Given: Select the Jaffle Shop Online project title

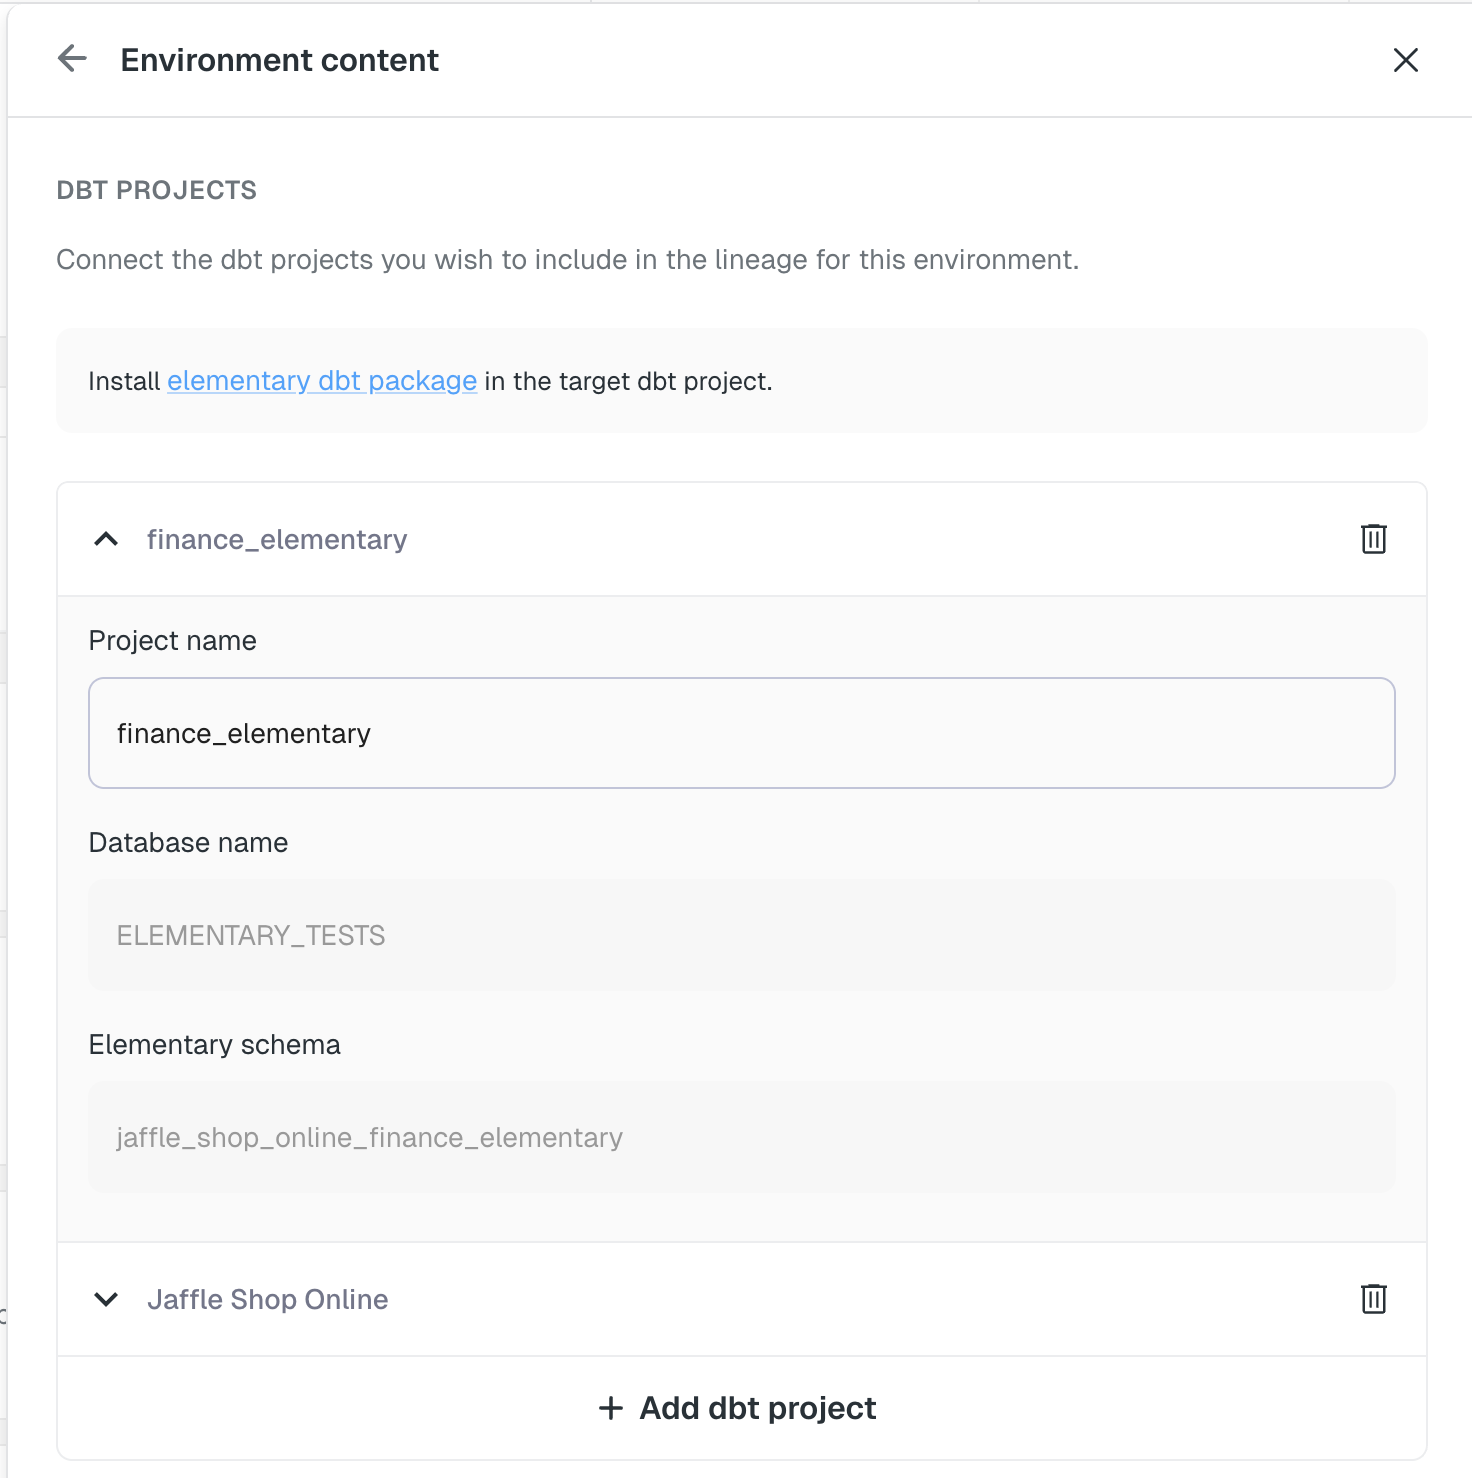Looking at the screenshot, I should (x=268, y=1299).
